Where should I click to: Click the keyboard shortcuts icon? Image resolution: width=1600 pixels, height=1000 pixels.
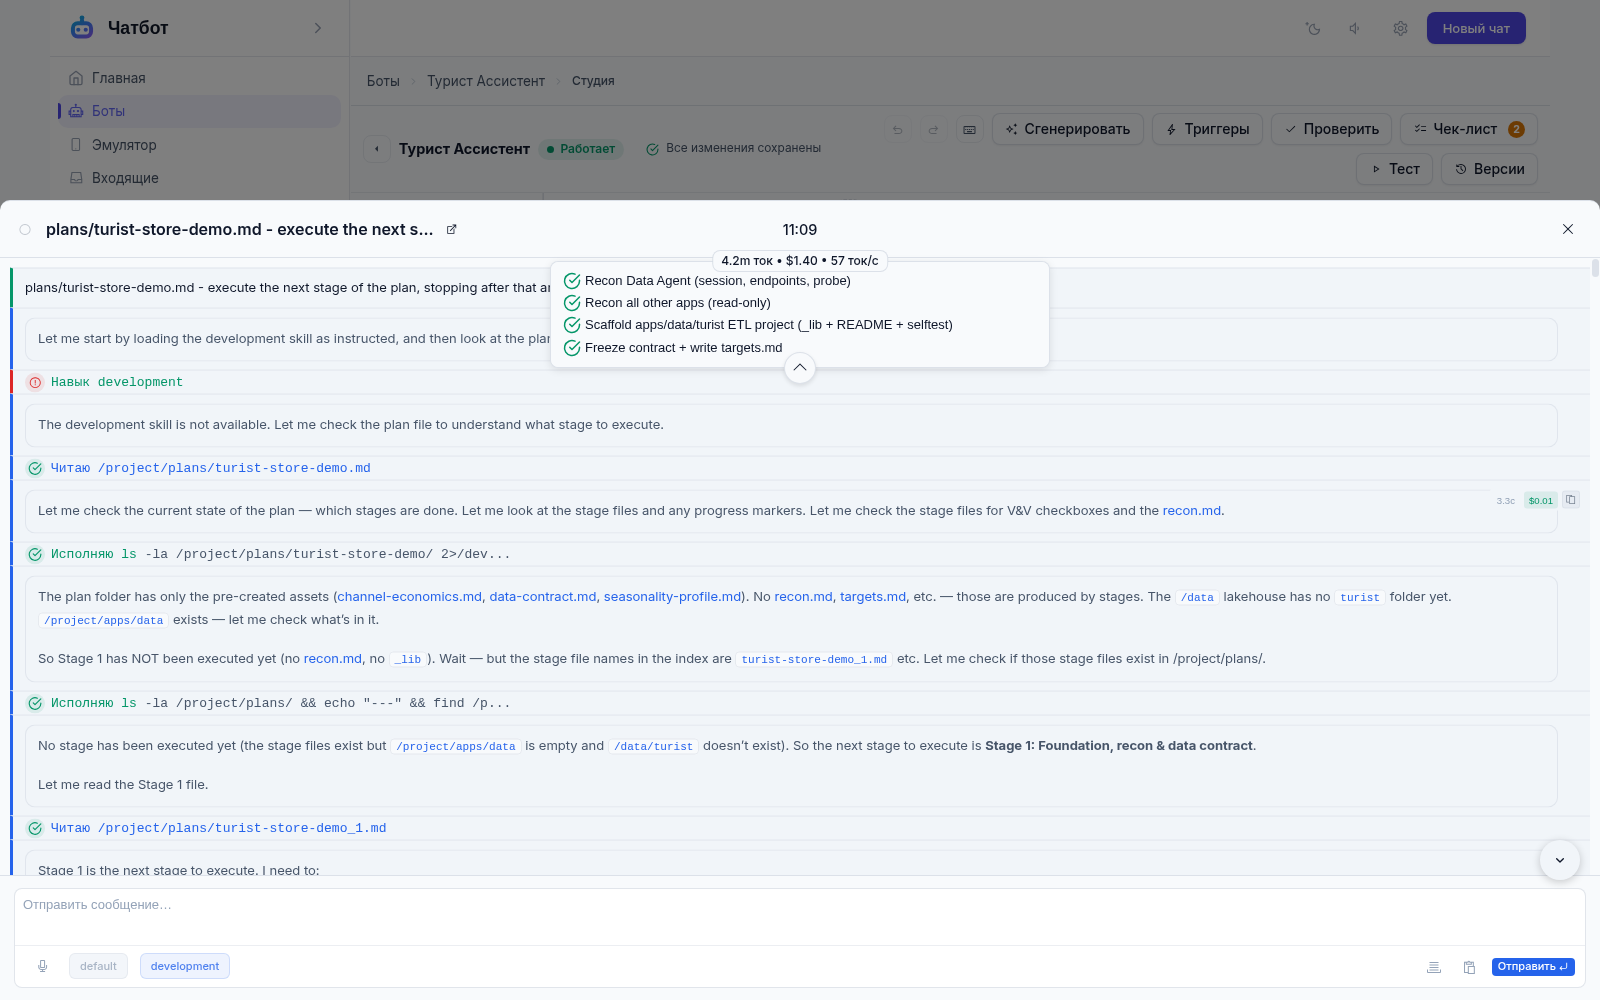tap(969, 130)
